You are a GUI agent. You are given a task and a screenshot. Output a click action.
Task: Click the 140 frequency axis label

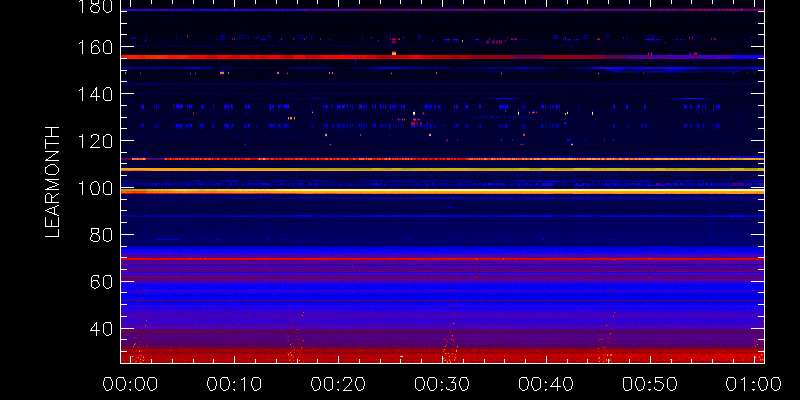point(97,94)
